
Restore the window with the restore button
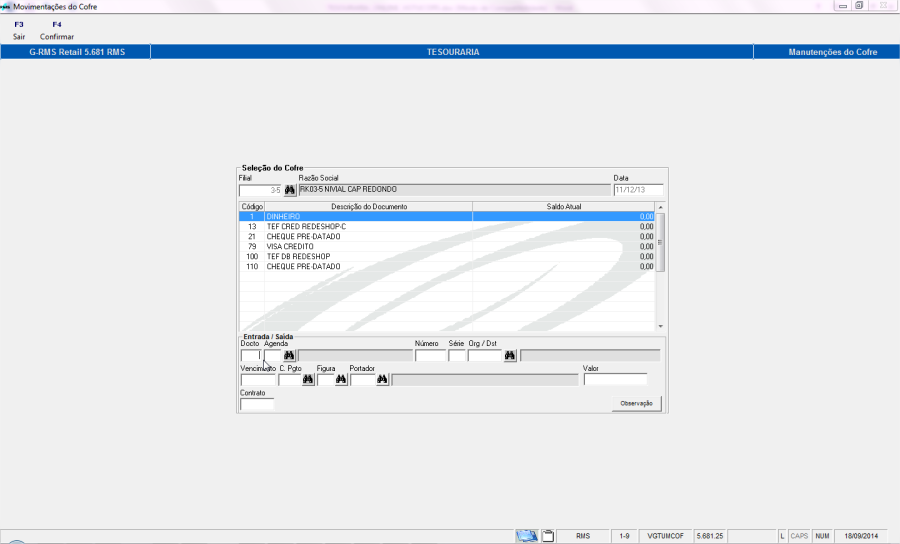click(859, 6)
